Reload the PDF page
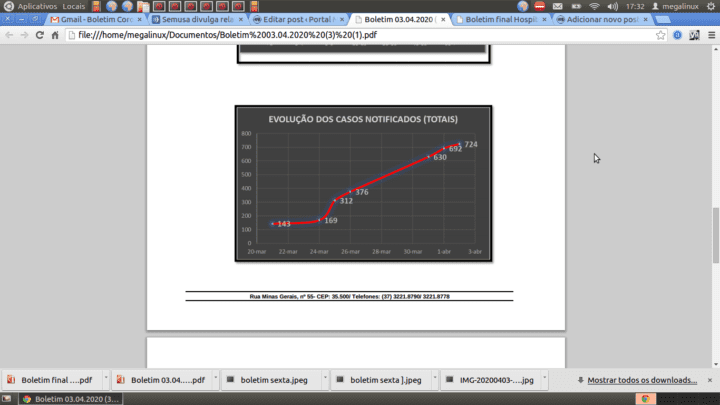Screen dimensions: 720x405 point(39,35)
